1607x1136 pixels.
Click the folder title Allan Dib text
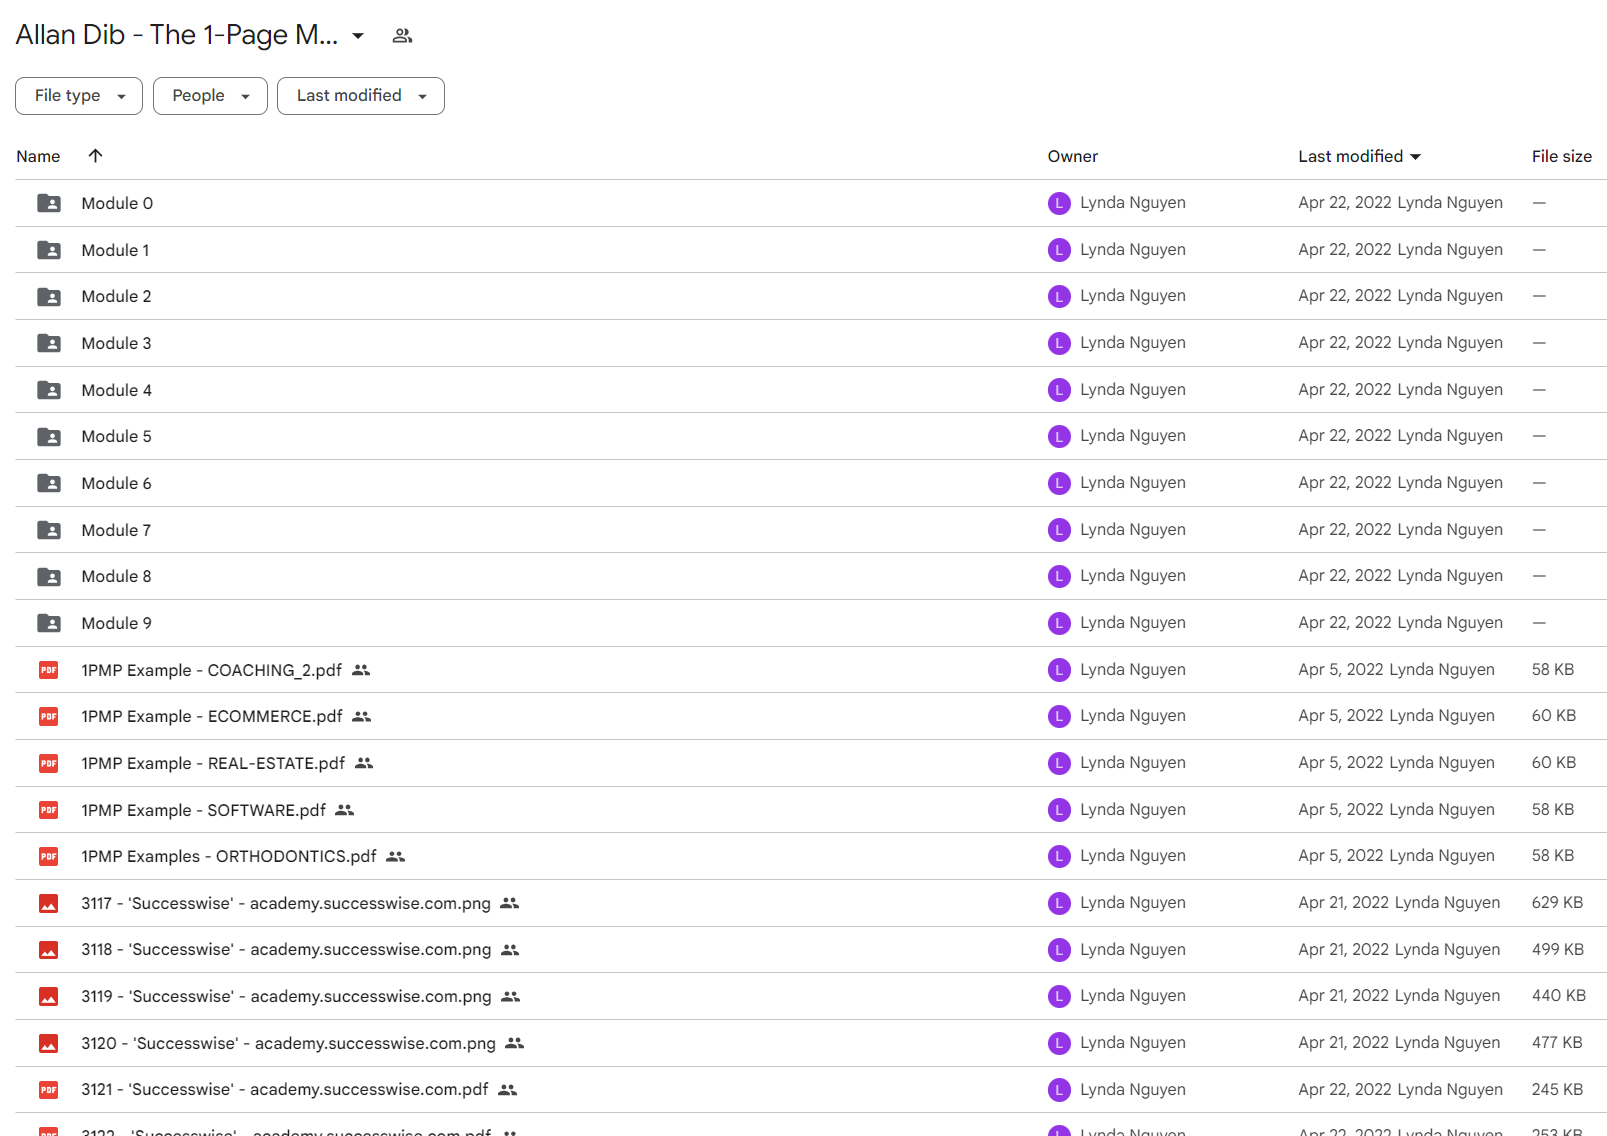(177, 35)
